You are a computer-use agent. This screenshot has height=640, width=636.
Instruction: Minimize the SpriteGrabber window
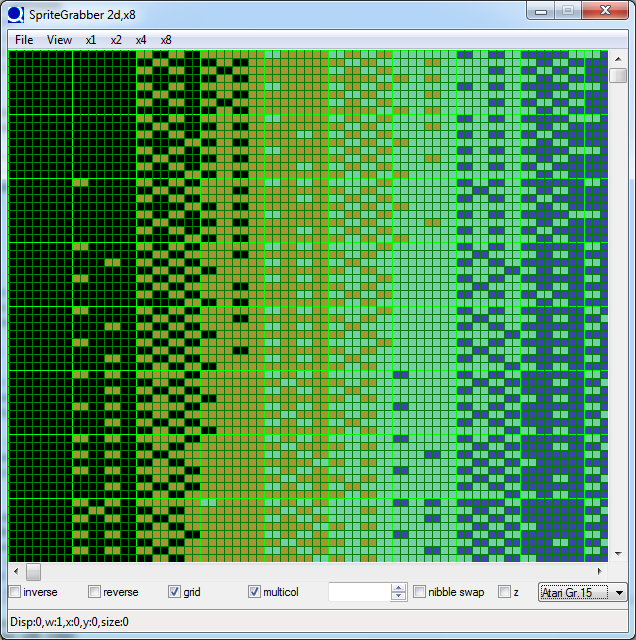click(541, 11)
